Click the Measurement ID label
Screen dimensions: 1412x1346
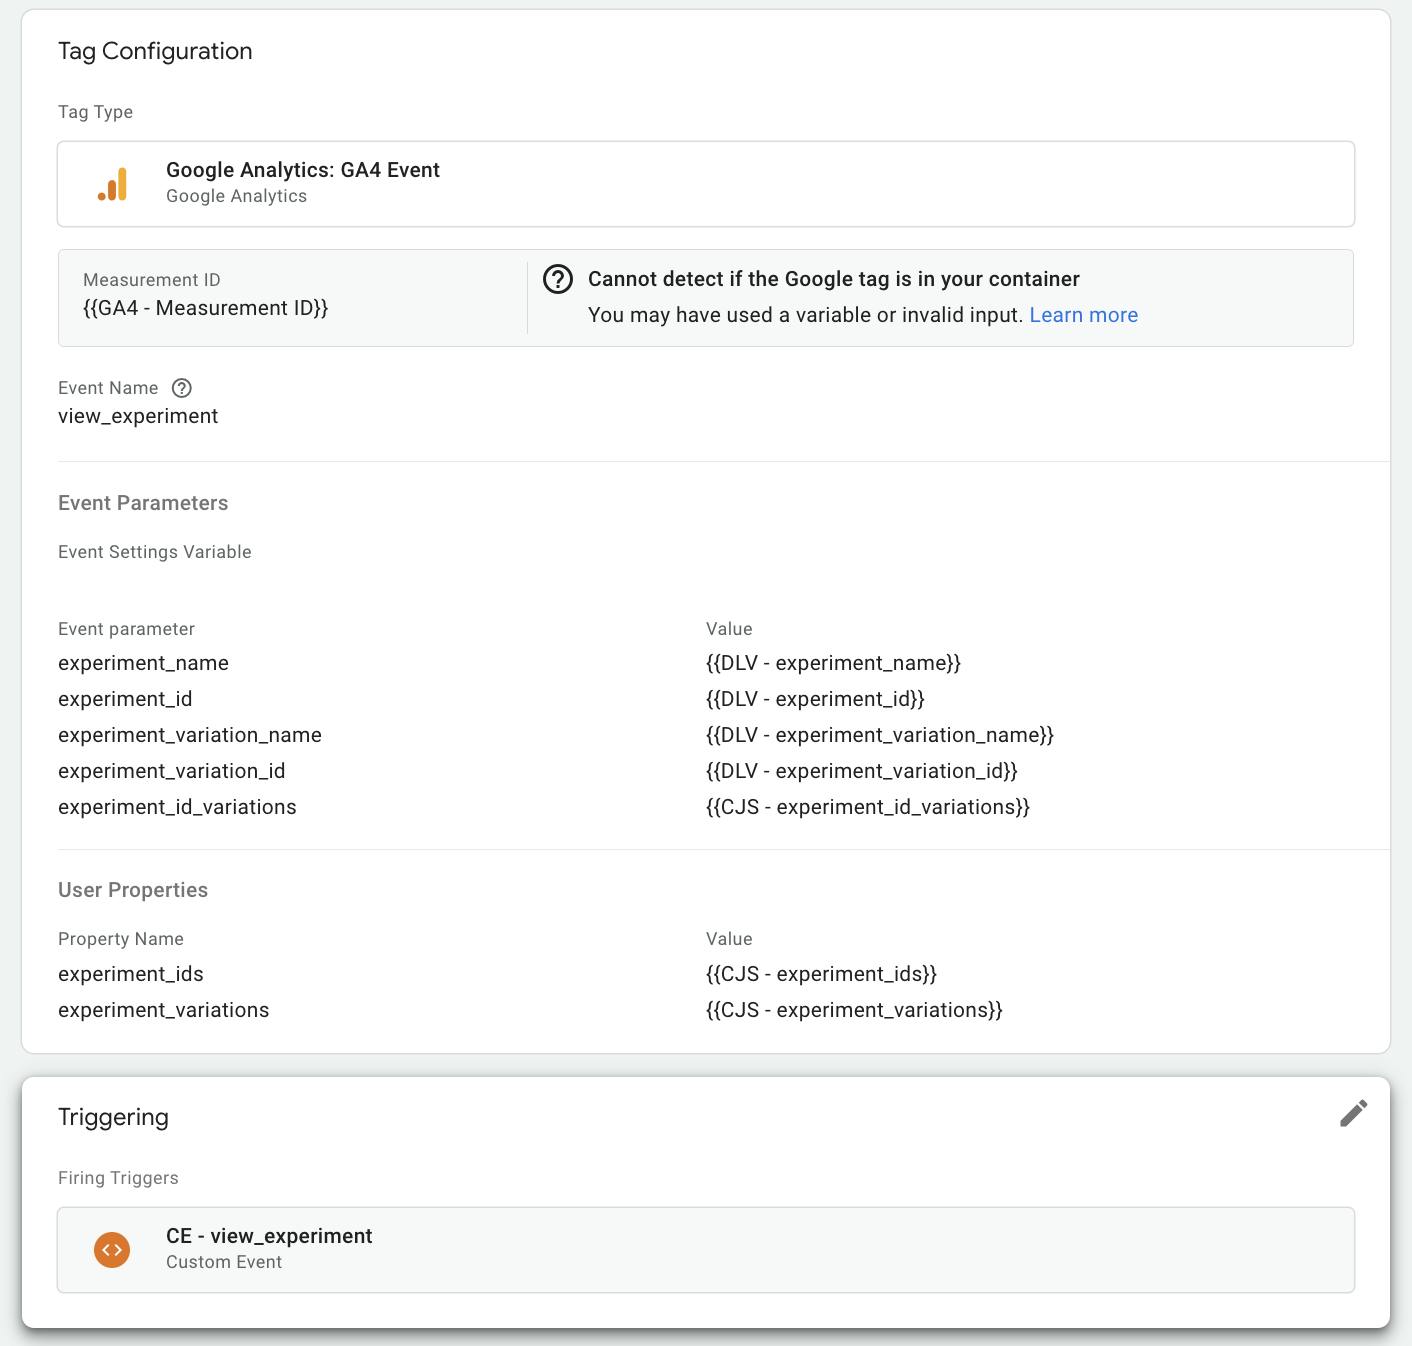[x=152, y=280]
